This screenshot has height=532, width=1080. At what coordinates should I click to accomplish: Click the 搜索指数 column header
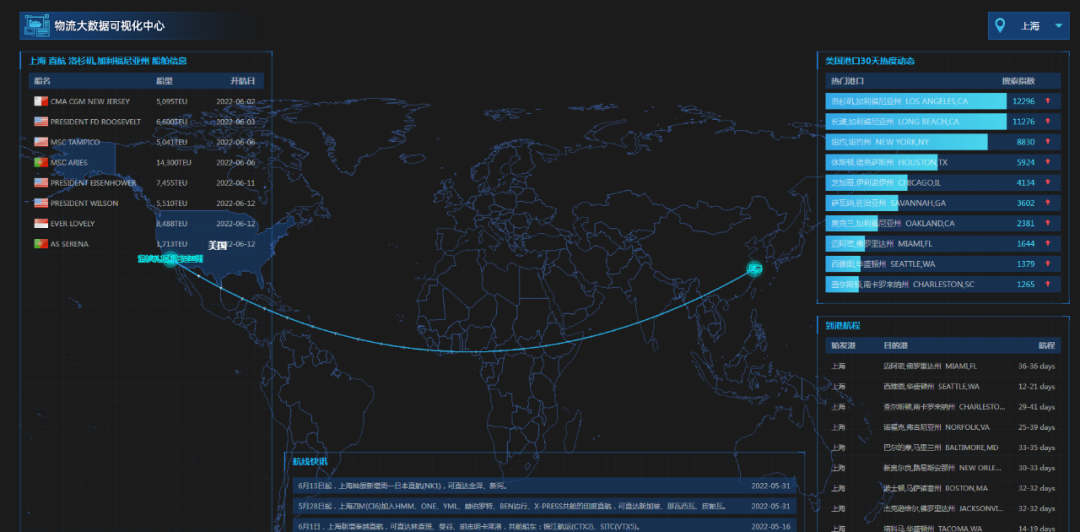1018,80
